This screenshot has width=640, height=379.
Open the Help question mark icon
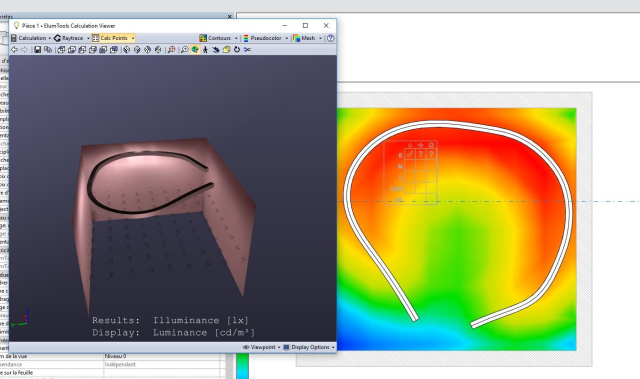tap(331, 38)
